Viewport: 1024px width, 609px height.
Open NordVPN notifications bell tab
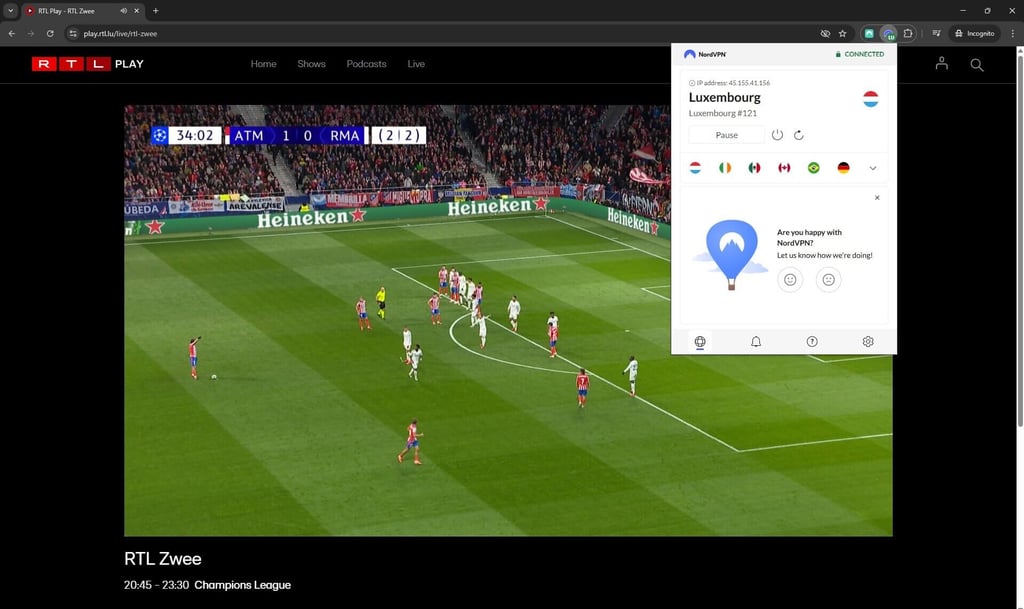pyautogui.click(x=756, y=341)
